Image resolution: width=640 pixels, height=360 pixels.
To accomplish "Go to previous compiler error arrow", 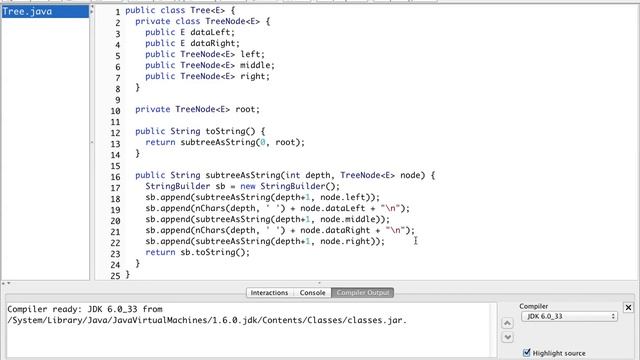I will 507,323.
